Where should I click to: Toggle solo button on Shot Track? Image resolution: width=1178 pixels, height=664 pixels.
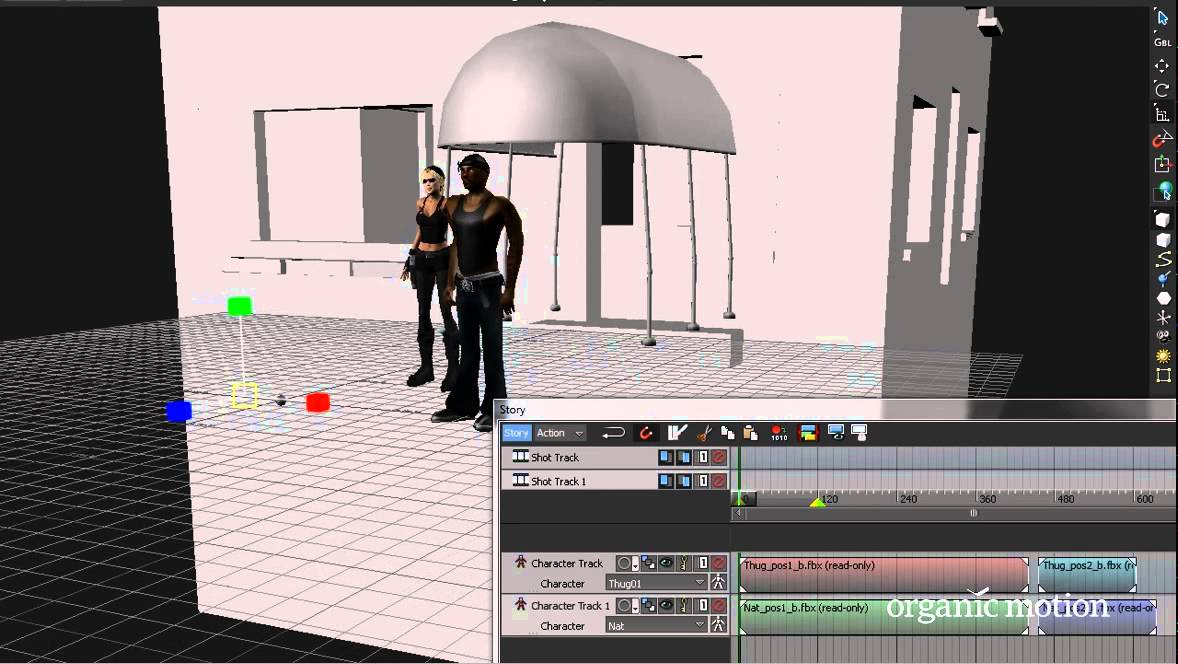[x=703, y=457]
